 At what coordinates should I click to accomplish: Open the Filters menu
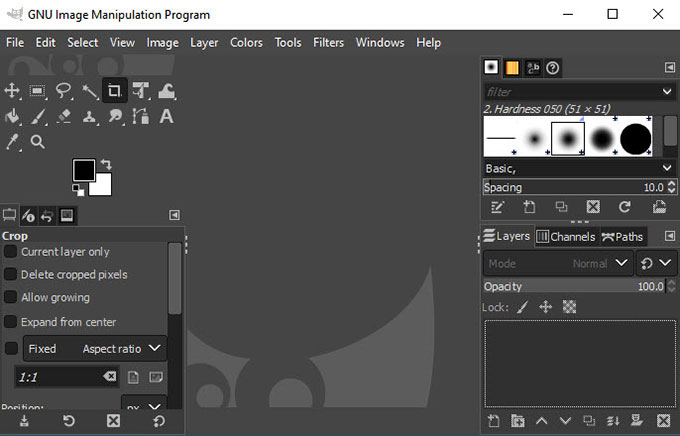pos(328,43)
